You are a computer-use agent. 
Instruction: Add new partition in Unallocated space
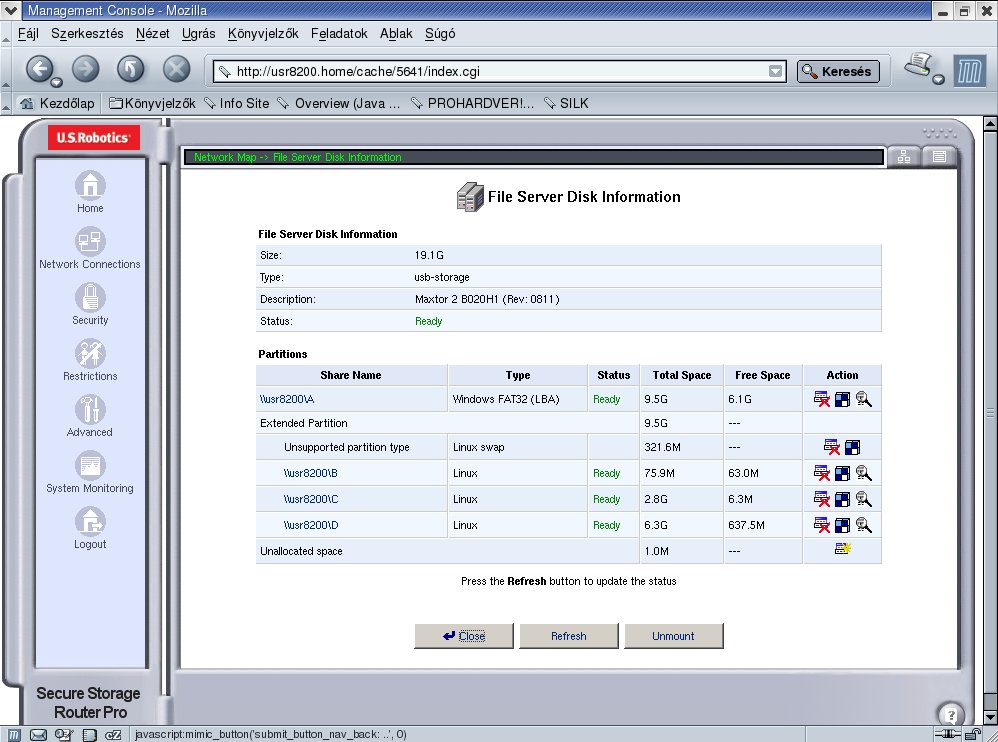843,549
